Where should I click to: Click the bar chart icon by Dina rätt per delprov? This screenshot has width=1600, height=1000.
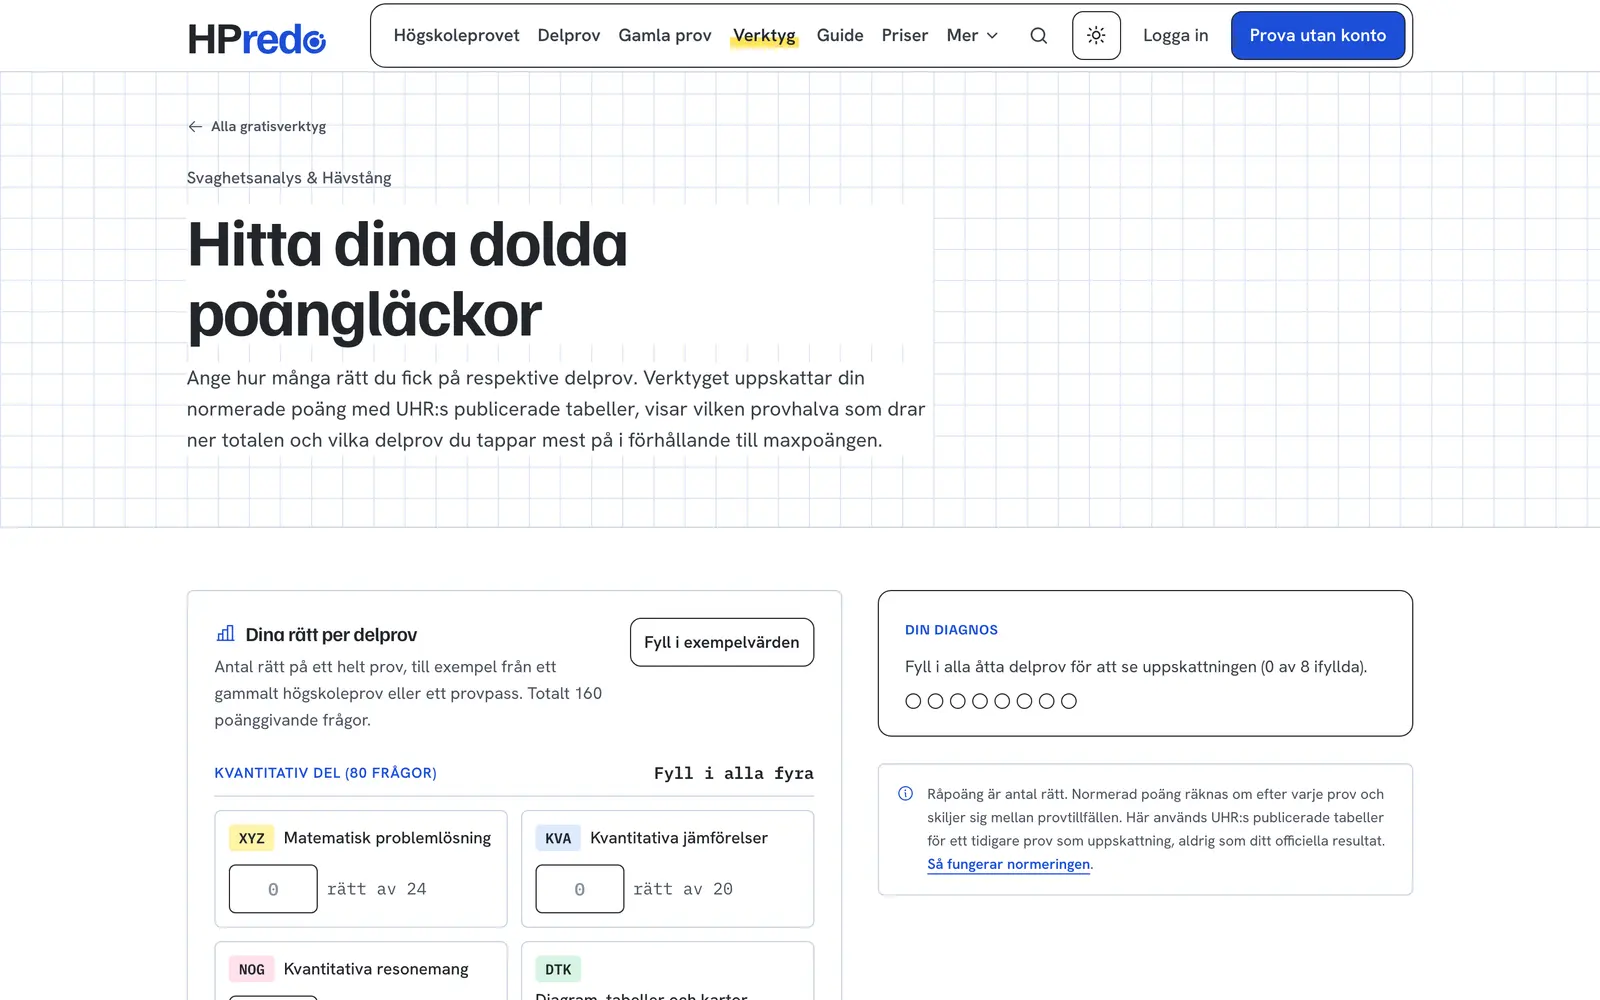tap(226, 634)
